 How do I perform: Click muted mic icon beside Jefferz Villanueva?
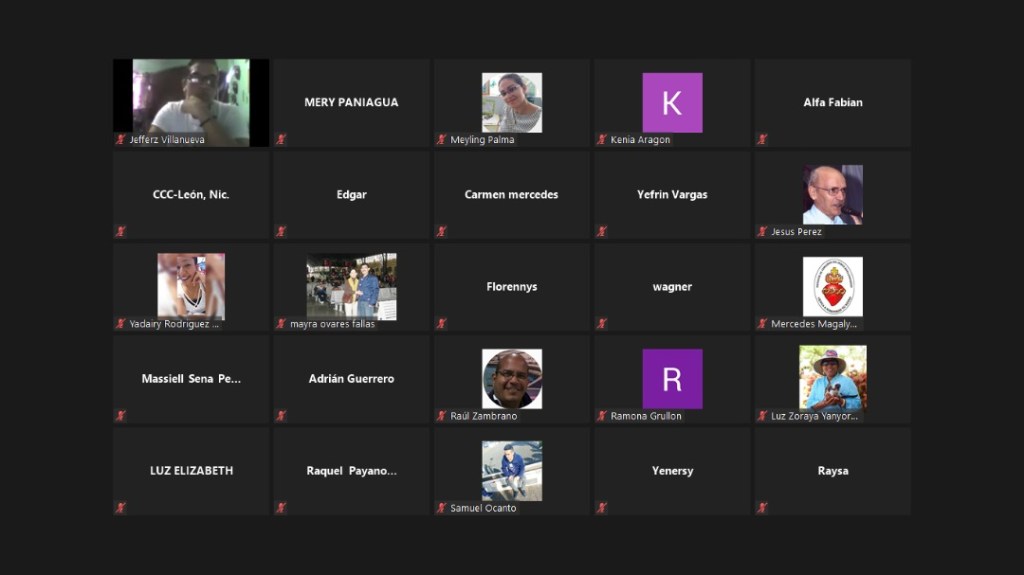tap(120, 140)
